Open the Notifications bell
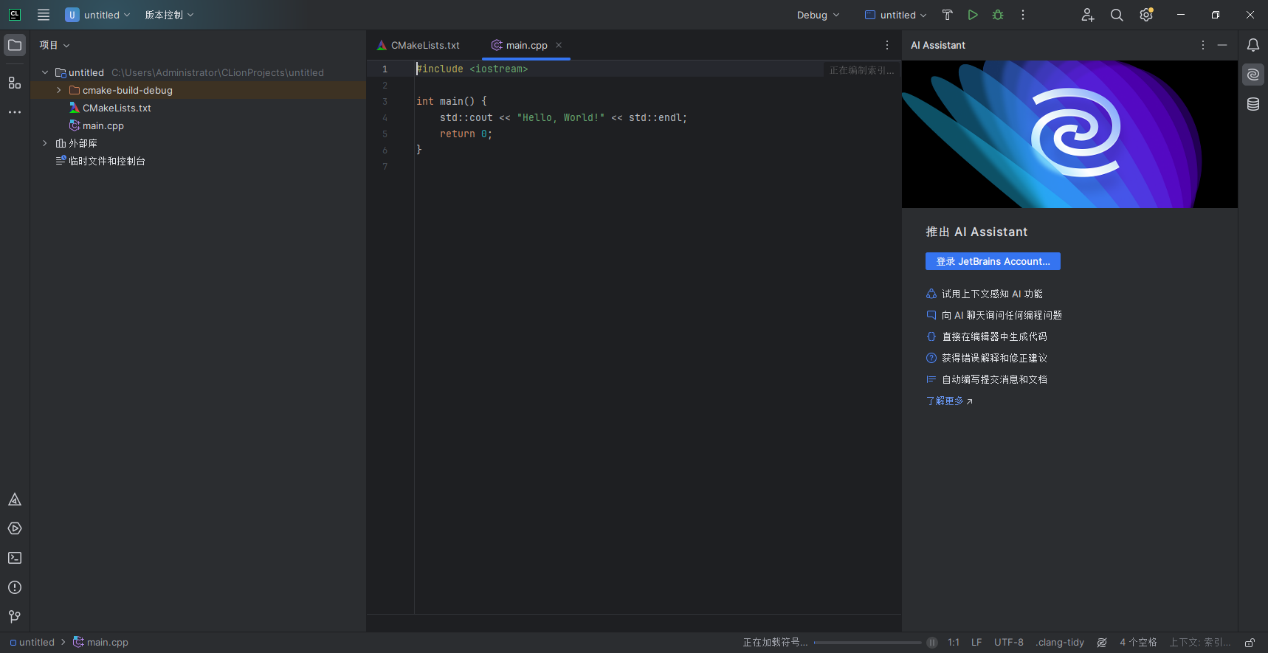Image resolution: width=1268 pixels, height=653 pixels. click(1252, 45)
